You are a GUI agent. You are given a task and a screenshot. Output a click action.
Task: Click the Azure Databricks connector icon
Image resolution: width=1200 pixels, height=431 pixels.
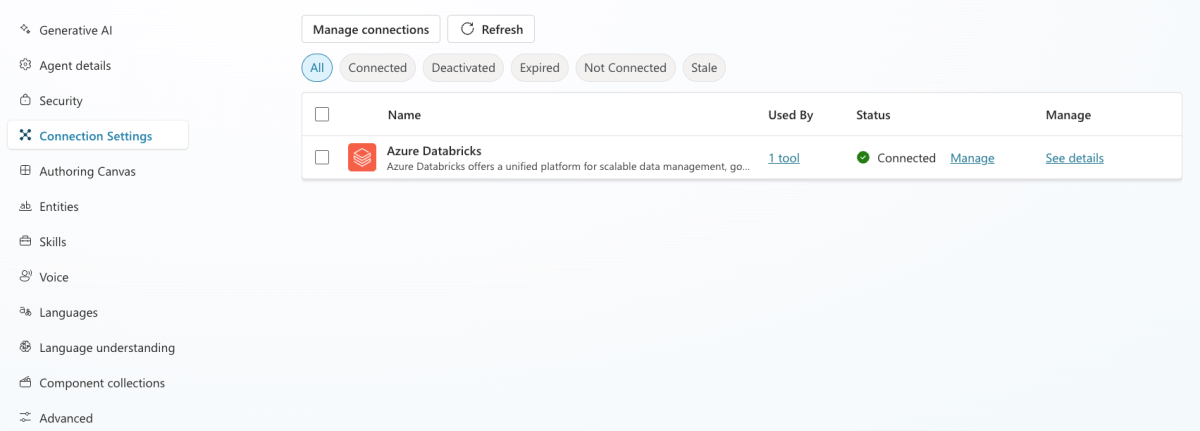pos(362,158)
